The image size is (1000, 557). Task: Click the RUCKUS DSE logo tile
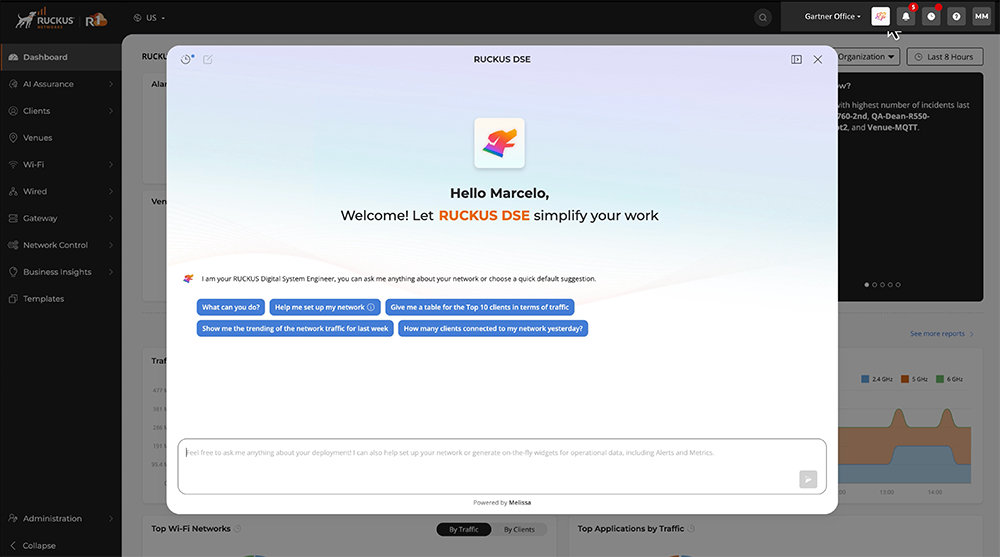pyautogui.click(x=499, y=143)
